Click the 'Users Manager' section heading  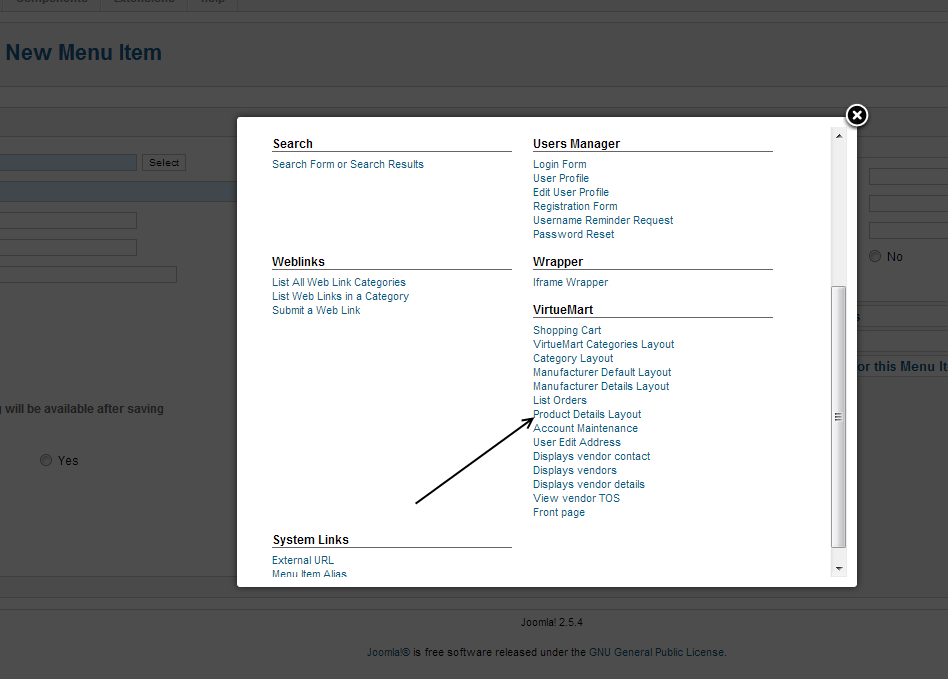(576, 144)
